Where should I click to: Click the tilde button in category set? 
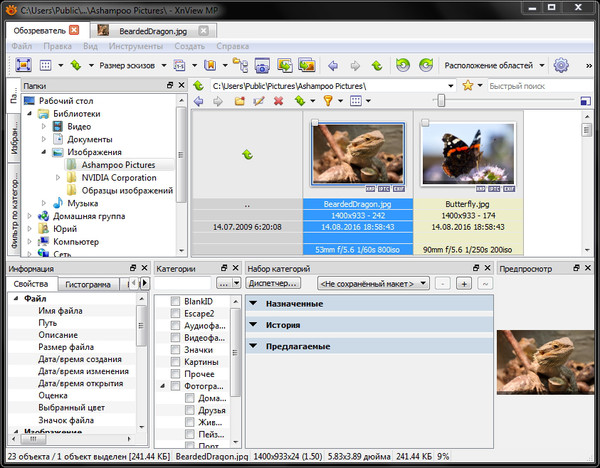tap(485, 284)
